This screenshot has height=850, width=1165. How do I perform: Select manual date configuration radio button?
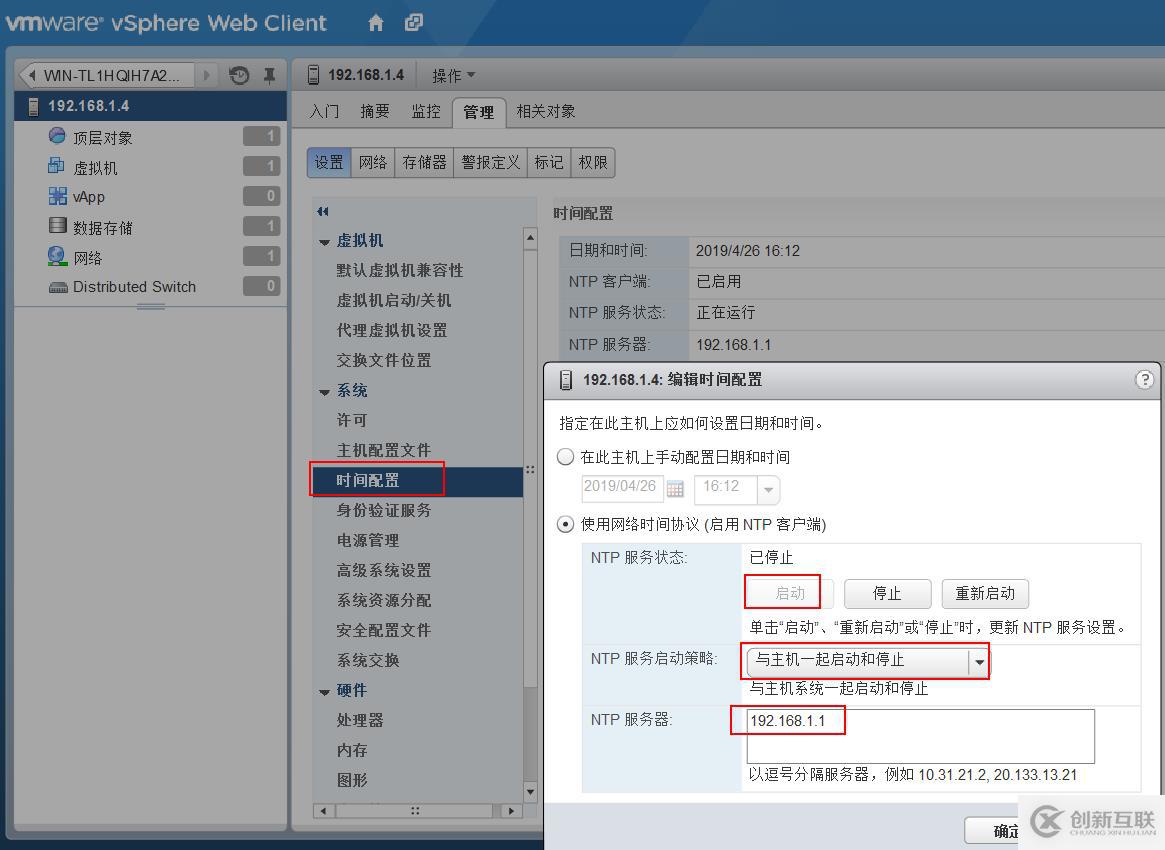pyautogui.click(x=564, y=457)
